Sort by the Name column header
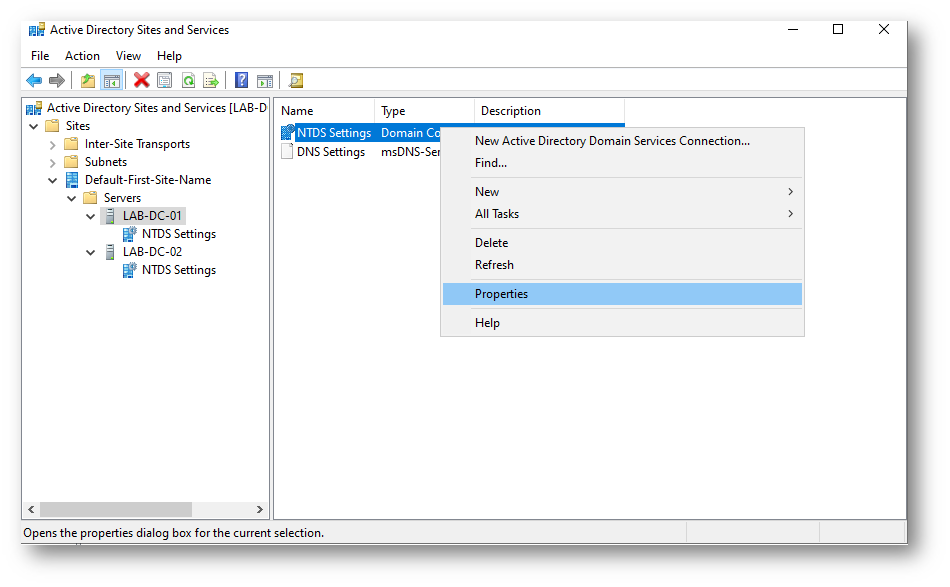Viewport: 950px width, 587px height. click(325, 111)
